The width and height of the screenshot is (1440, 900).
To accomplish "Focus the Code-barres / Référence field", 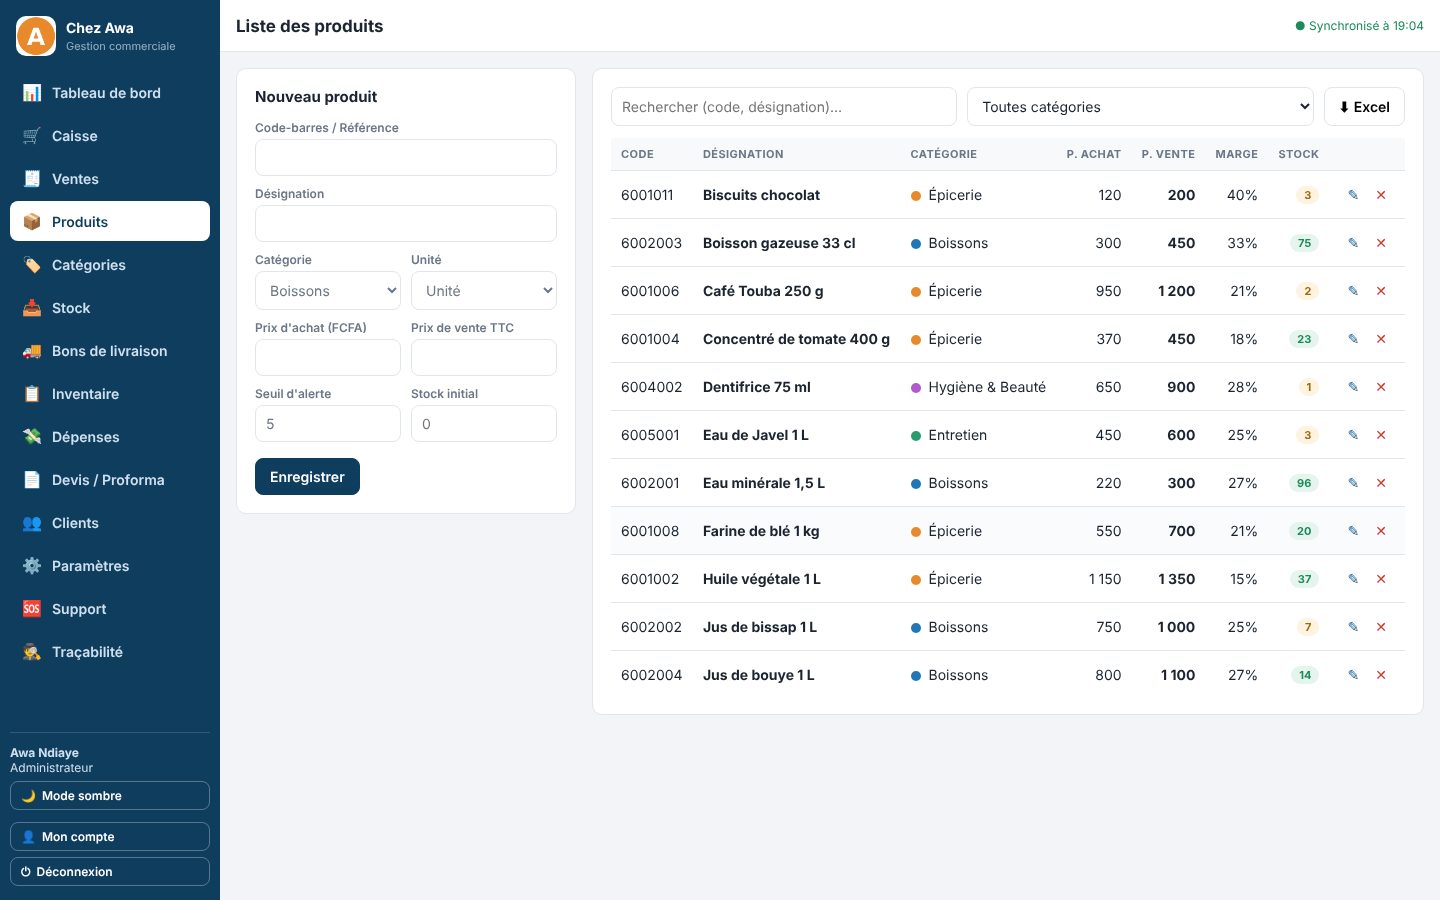I will [406, 158].
